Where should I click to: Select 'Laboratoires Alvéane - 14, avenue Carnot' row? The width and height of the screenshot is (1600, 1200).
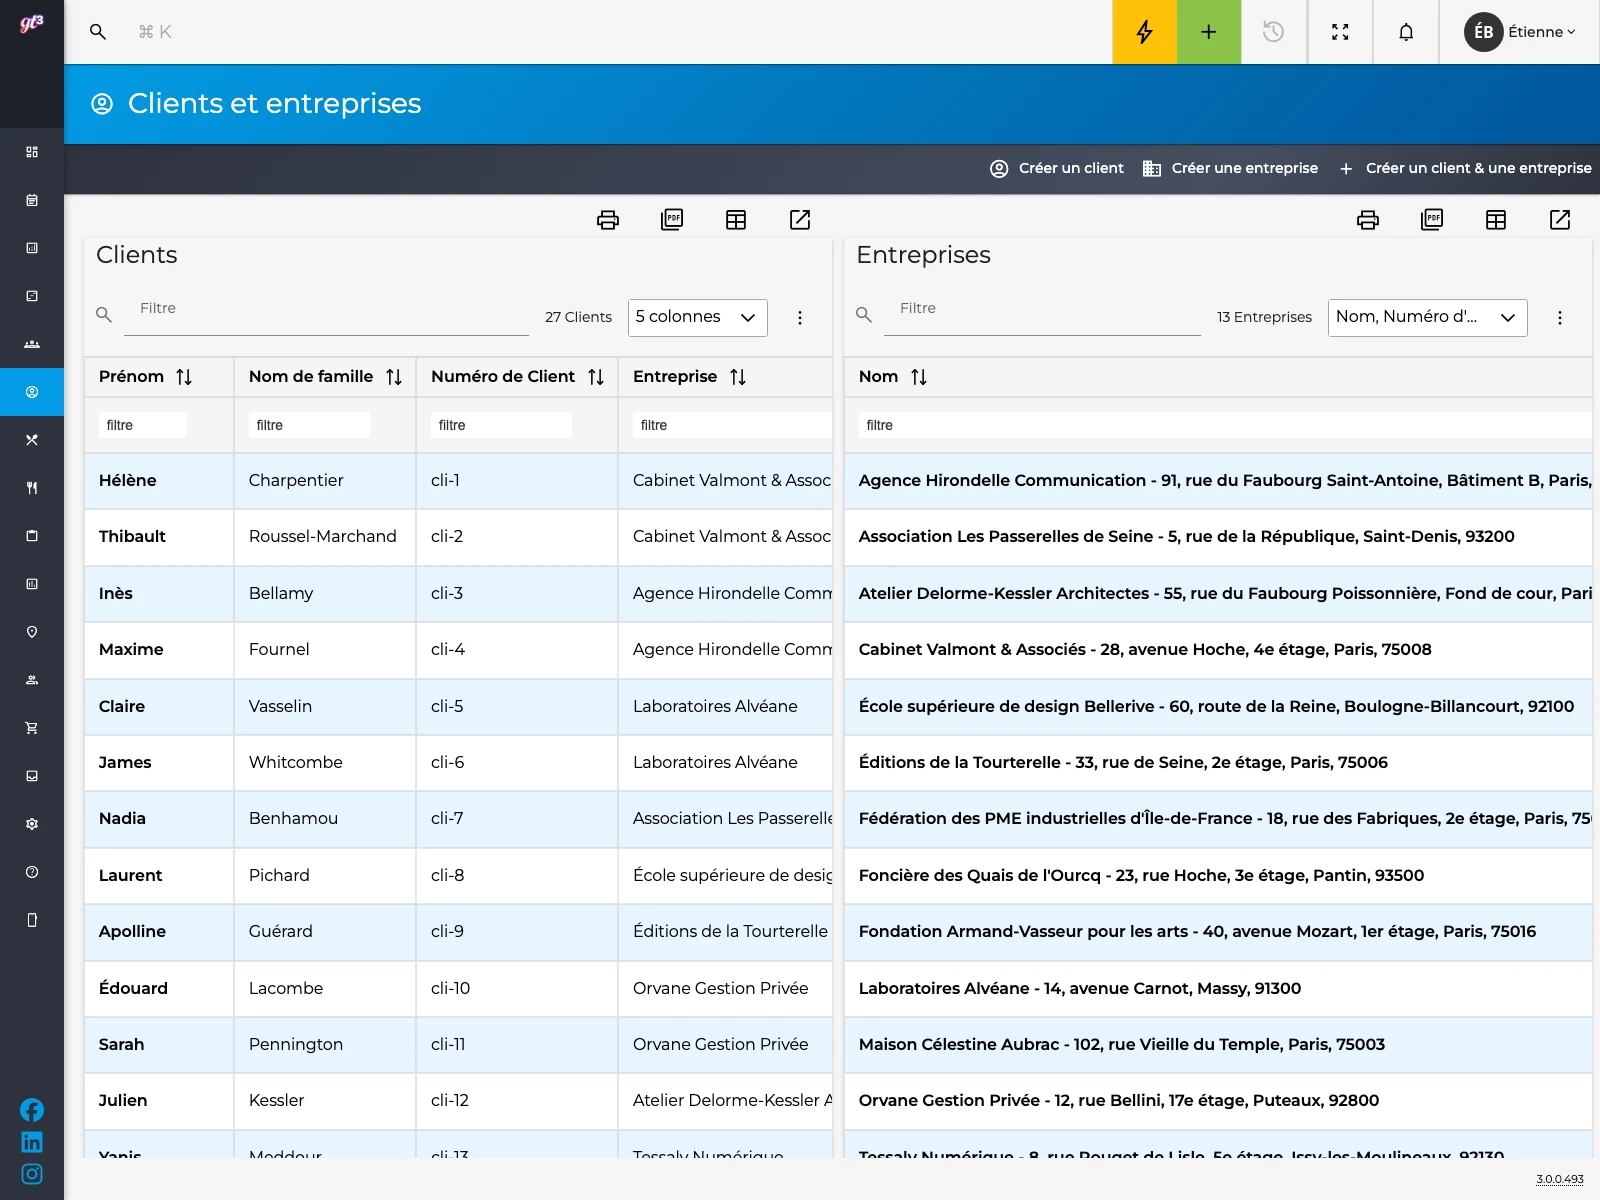[1218, 988]
